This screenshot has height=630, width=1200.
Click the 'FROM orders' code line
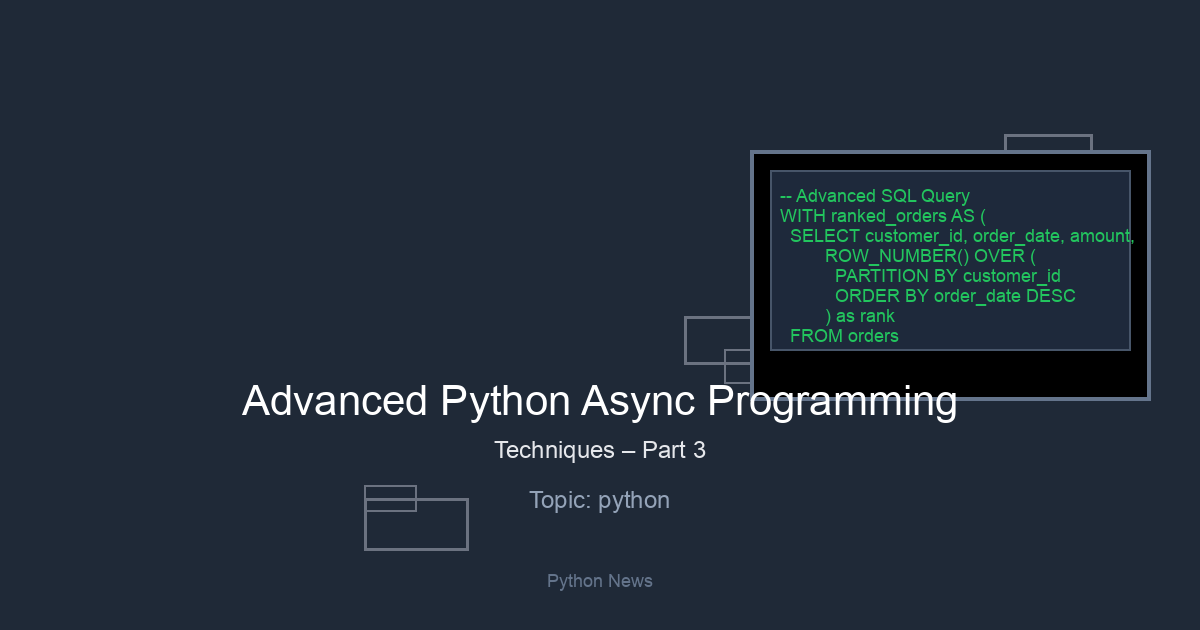click(x=844, y=336)
